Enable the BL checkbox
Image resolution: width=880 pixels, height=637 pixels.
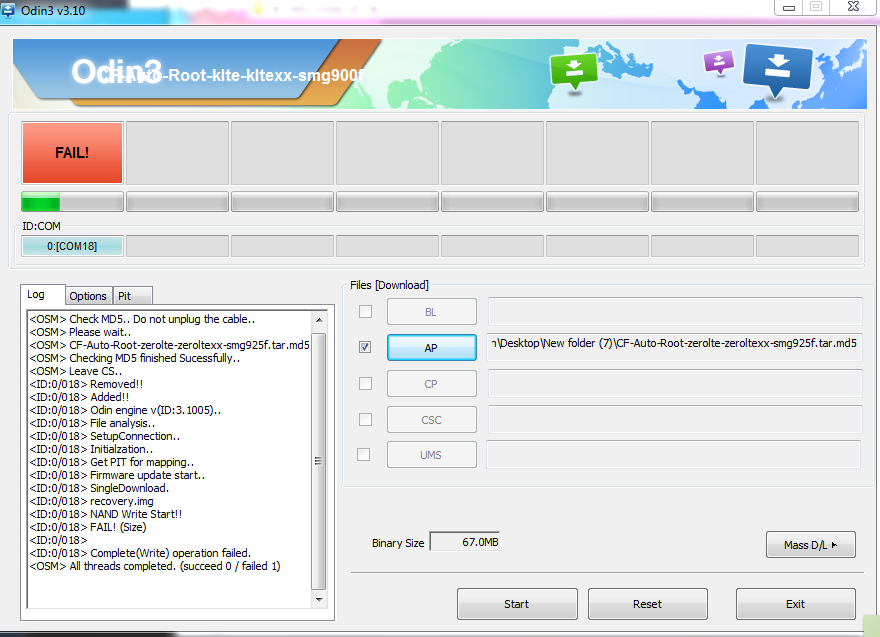point(365,311)
